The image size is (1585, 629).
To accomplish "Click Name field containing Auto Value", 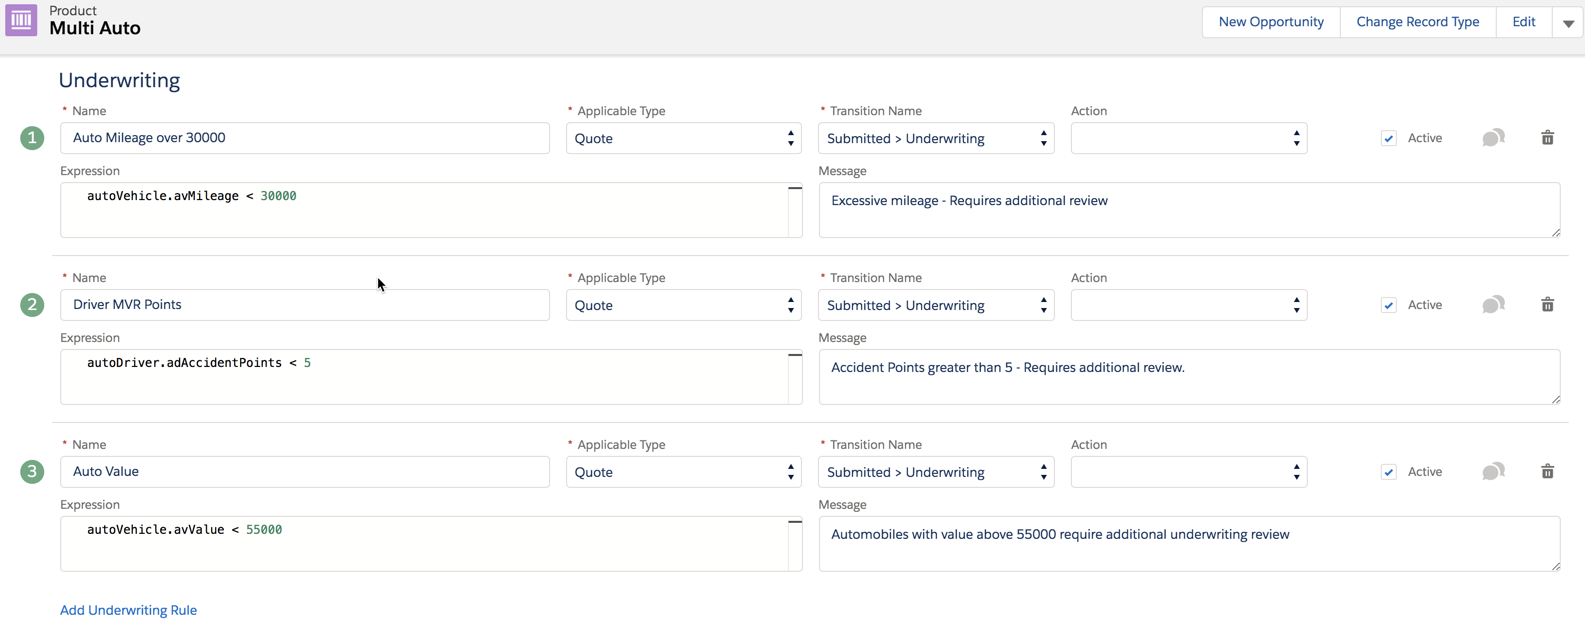I will 305,472.
